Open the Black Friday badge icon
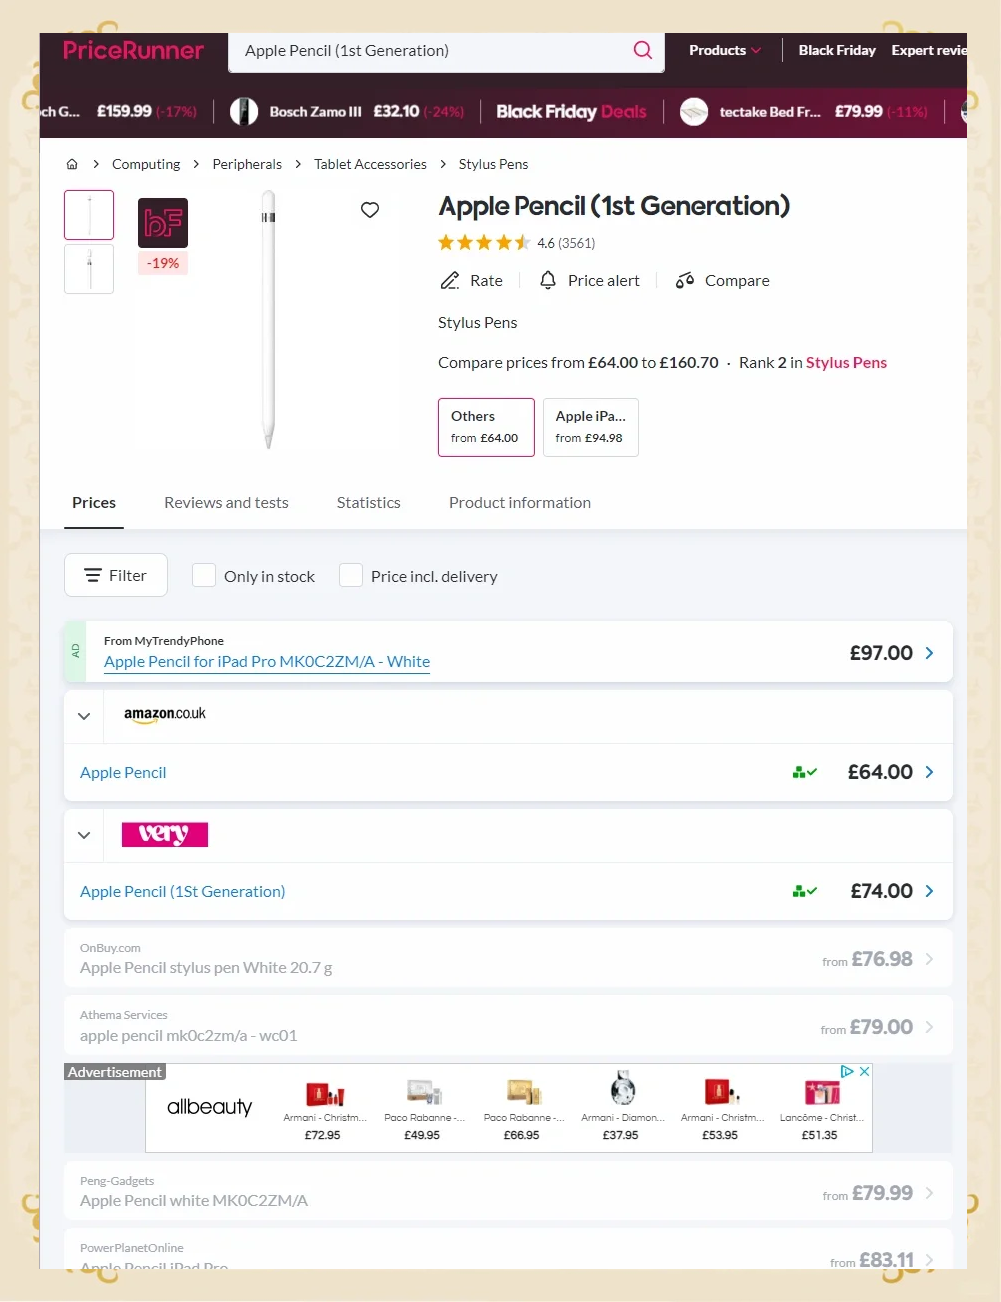Image resolution: width=1001 pixels, height=1302 pixels. tap(163, 223)
